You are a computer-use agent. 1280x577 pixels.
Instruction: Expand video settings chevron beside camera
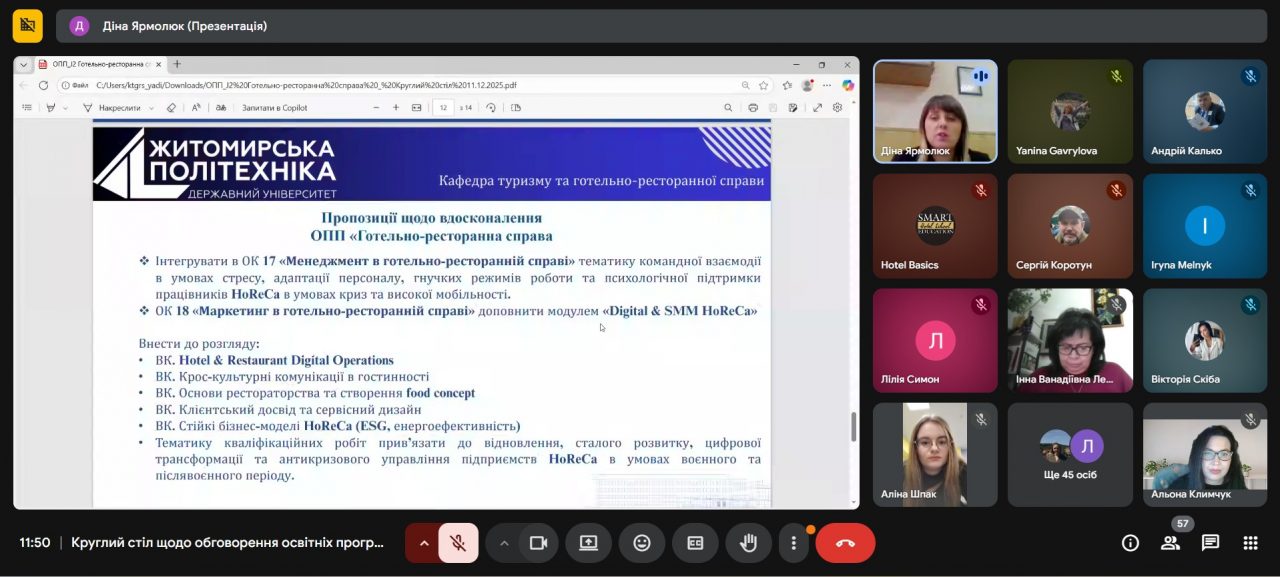[x=504, y=543]
